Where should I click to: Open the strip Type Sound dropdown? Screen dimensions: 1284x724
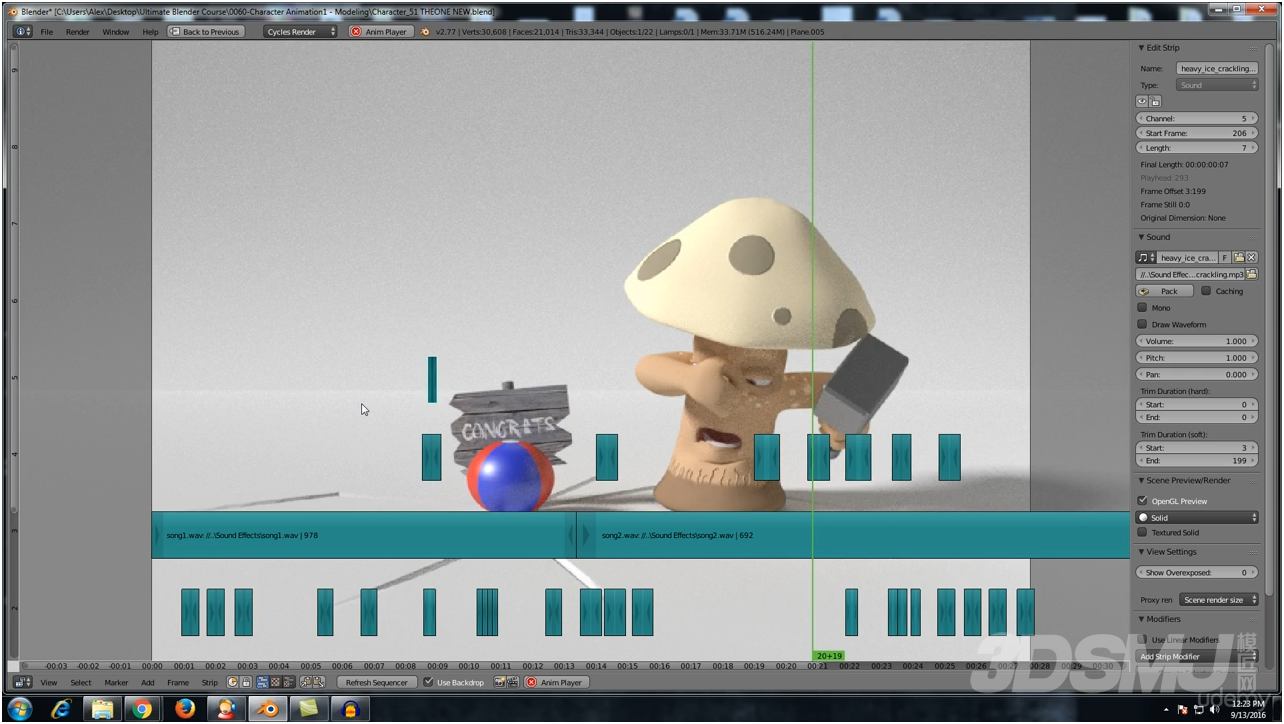coord(1218,85)
